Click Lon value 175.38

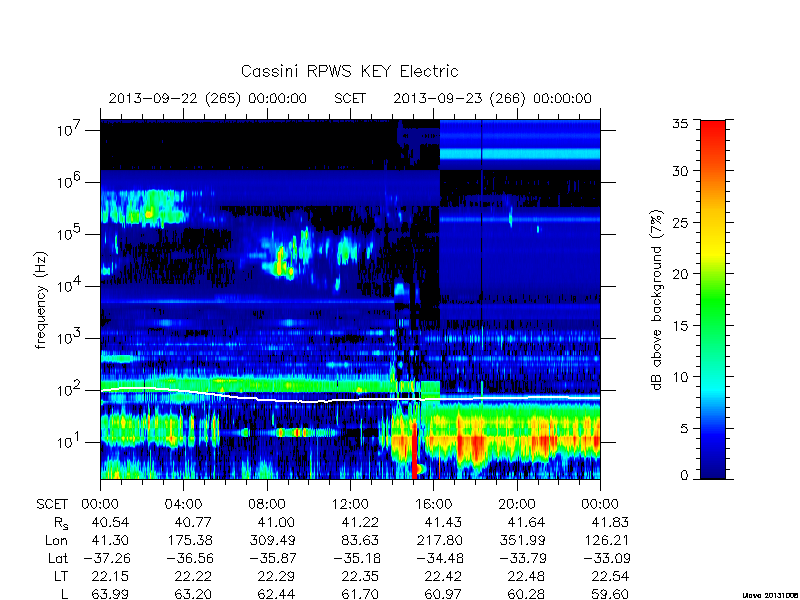190,540
